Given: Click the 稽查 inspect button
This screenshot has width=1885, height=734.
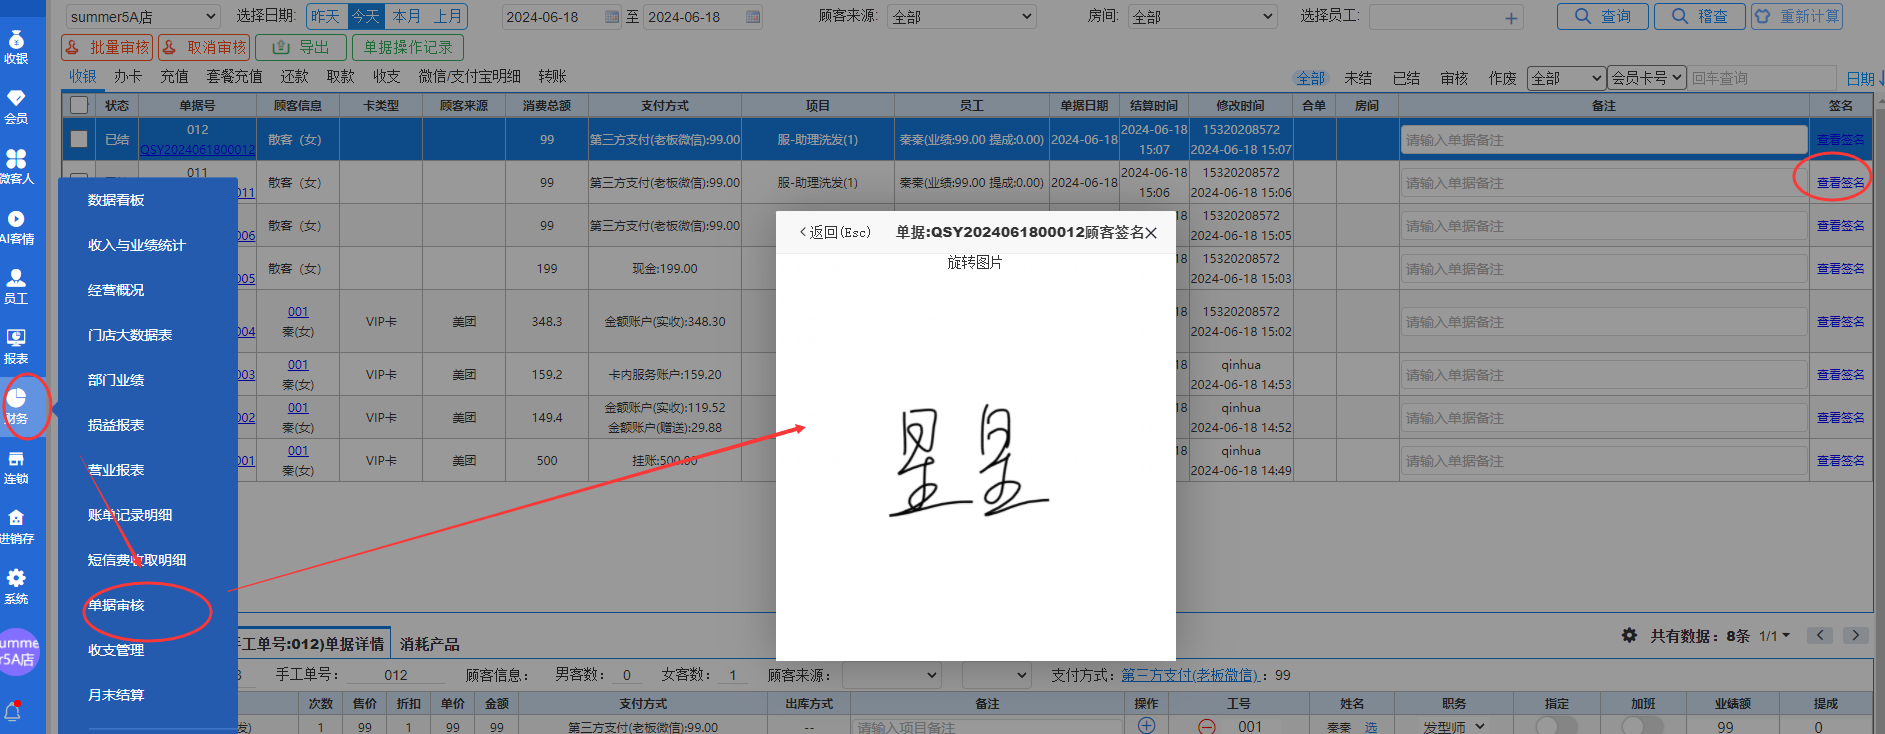Looking at the screenshot, I should [x=1700, y=16].
